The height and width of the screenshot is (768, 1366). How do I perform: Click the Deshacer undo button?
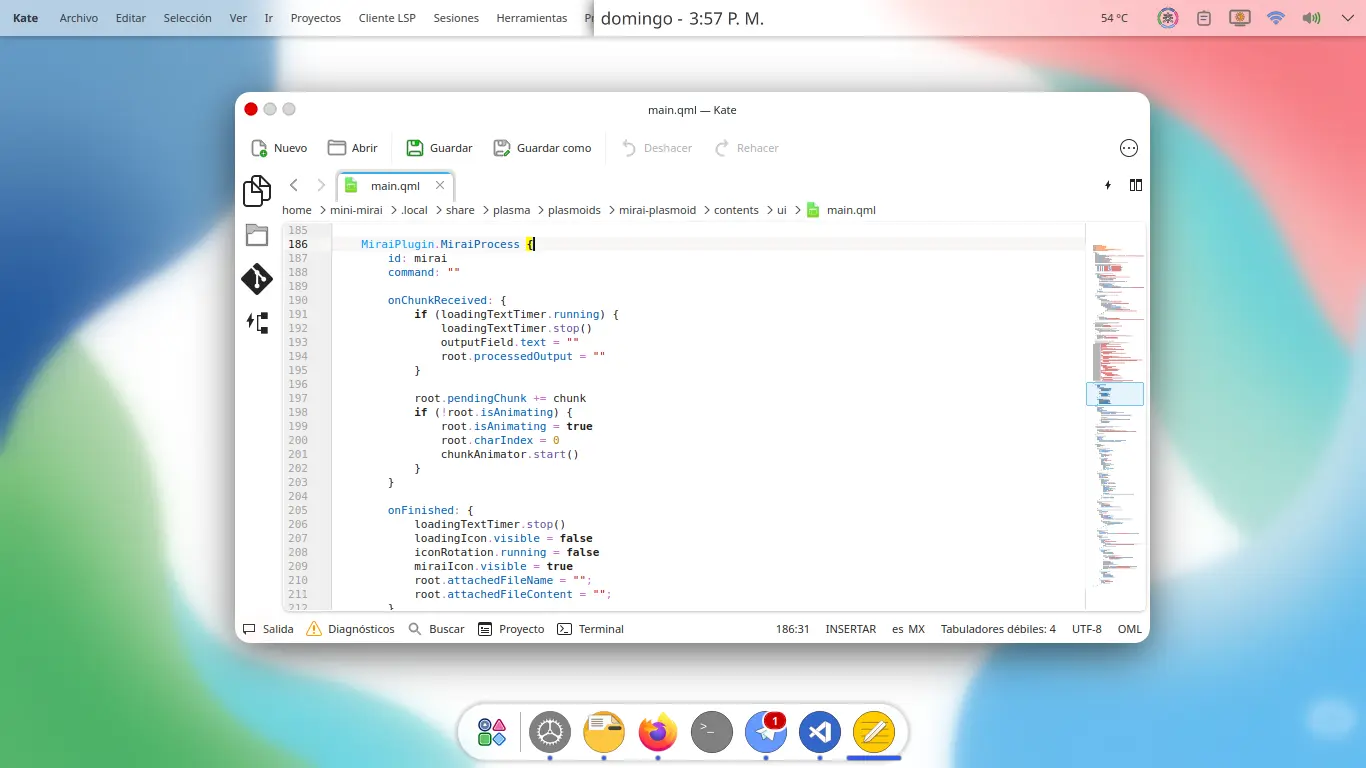coord(656,148)
